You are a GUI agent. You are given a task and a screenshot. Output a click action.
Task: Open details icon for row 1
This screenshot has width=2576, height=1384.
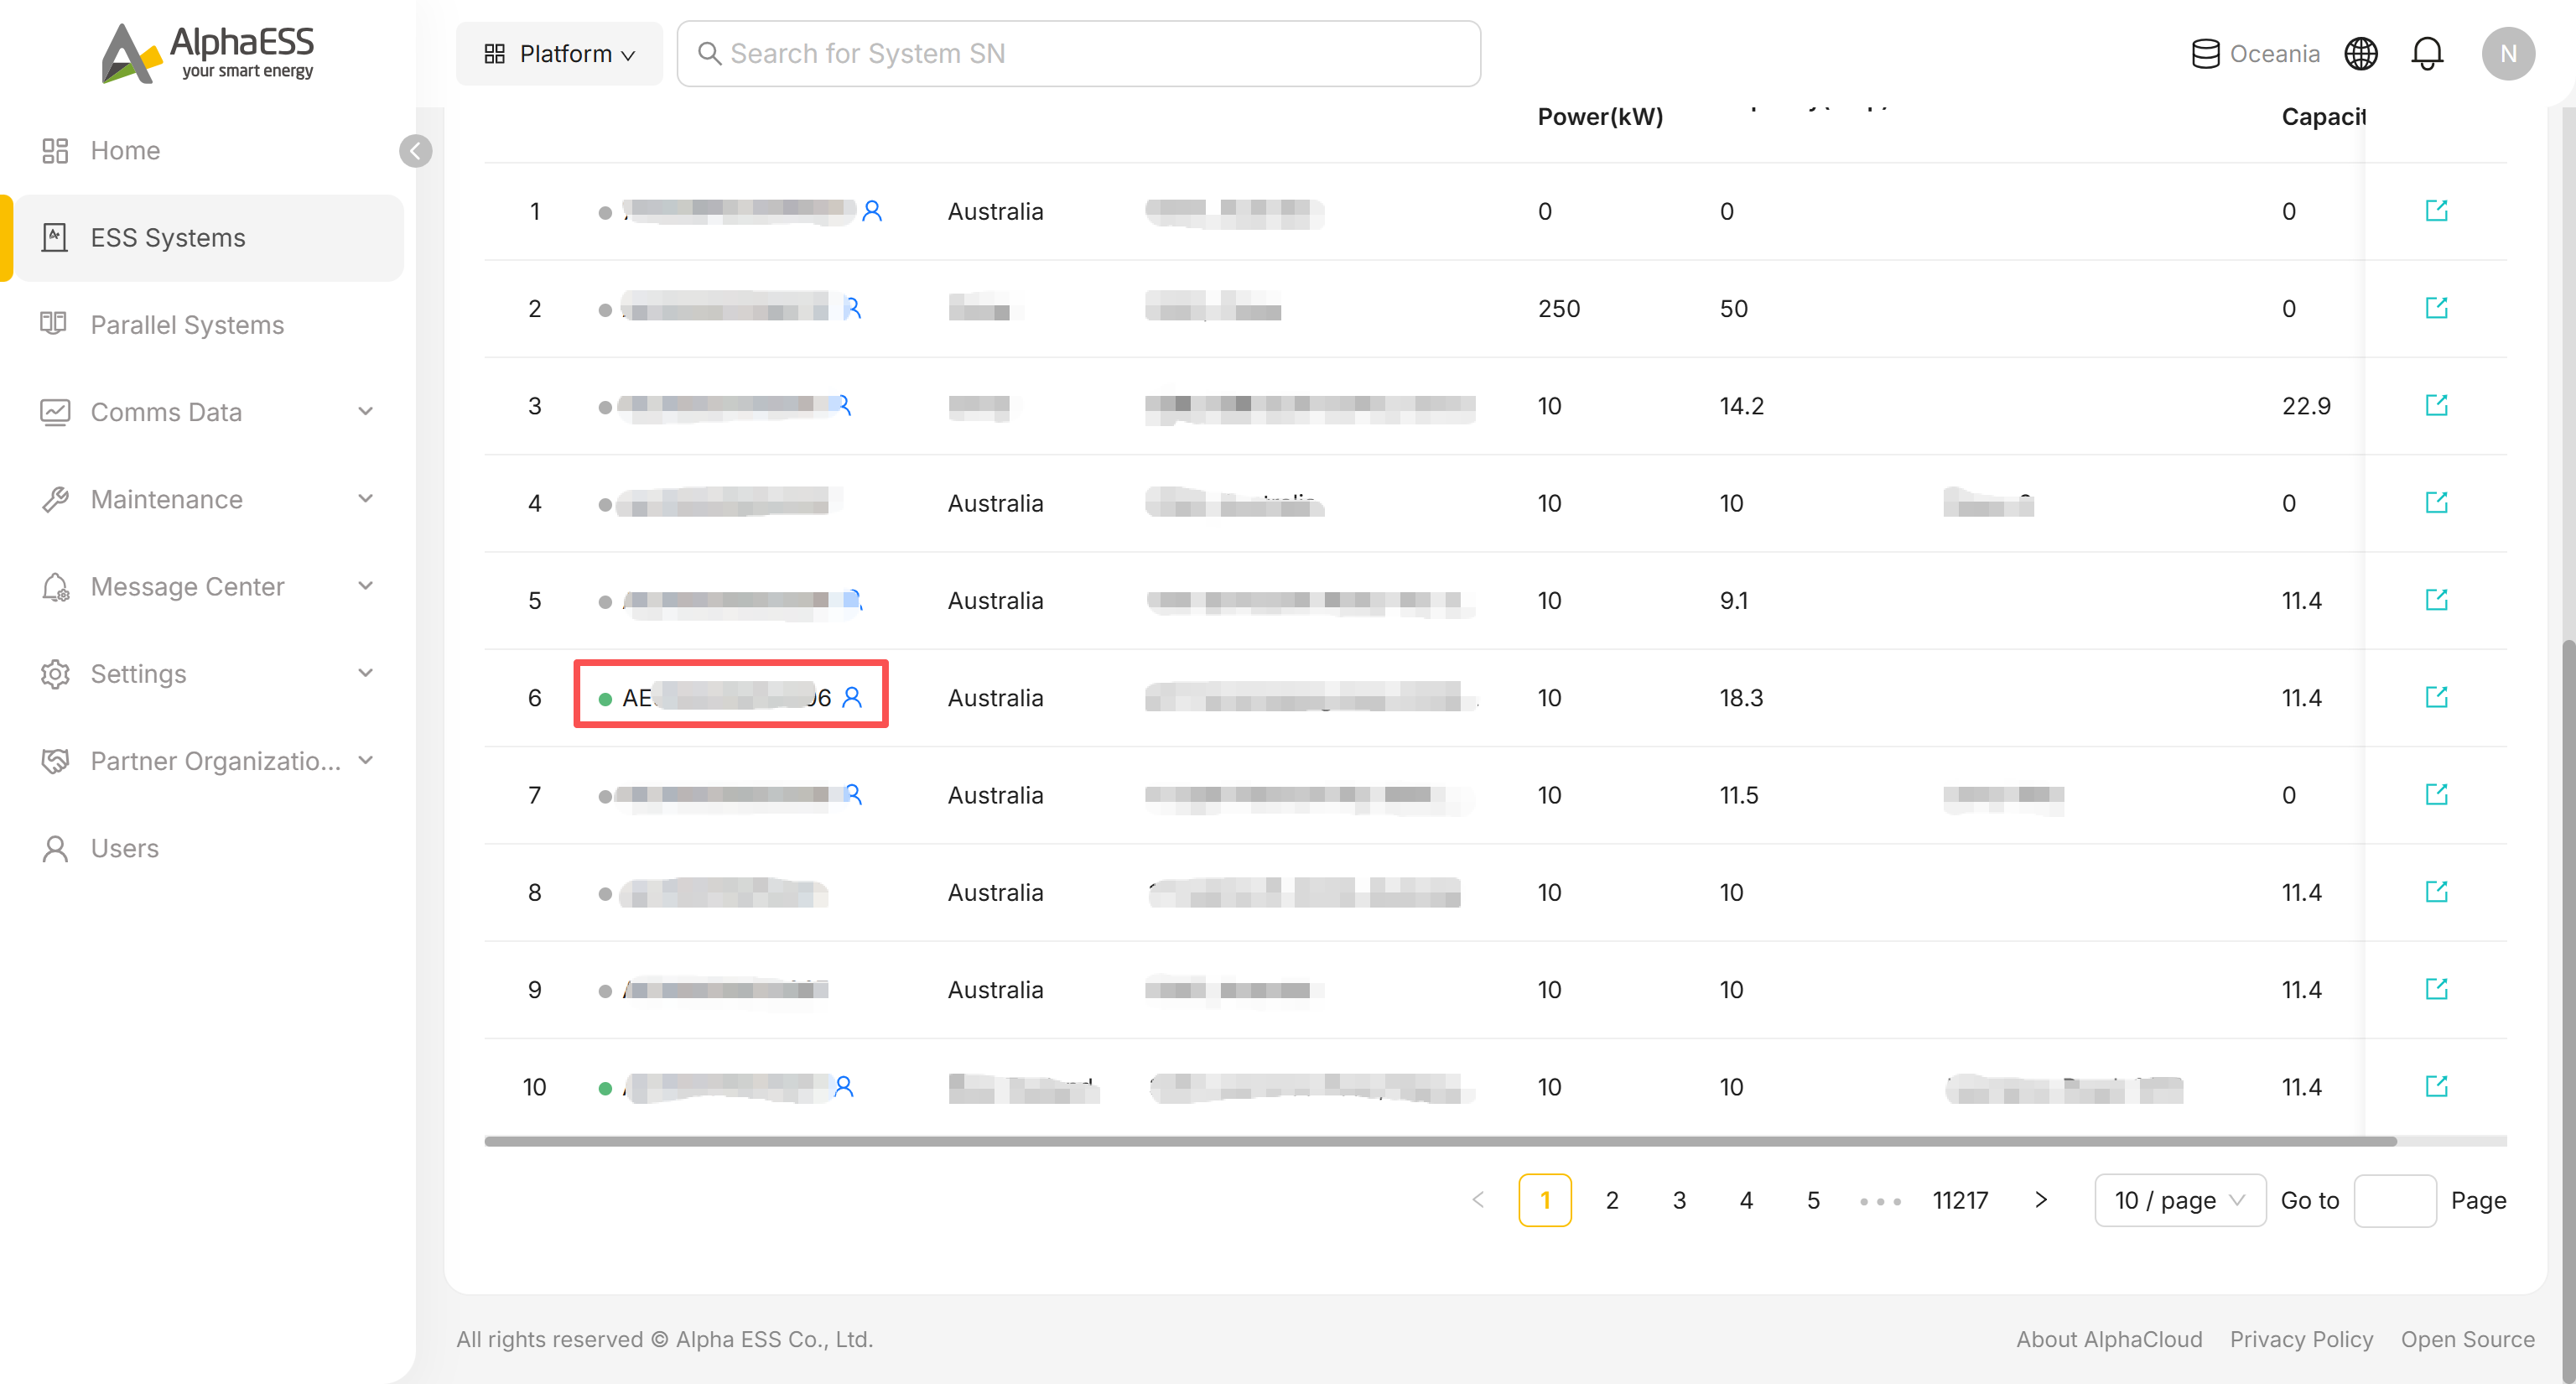click(x=2436, y=211)
